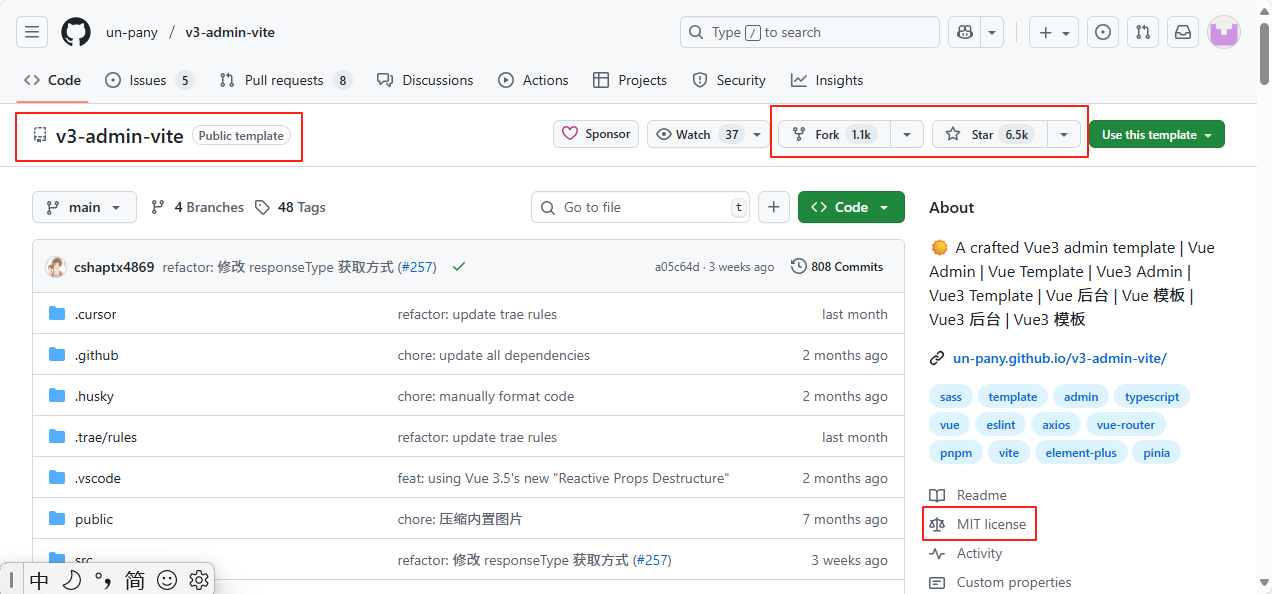Open the Actions tab
The height and width of the screenshot is (594, 1272).
point(533,80)
